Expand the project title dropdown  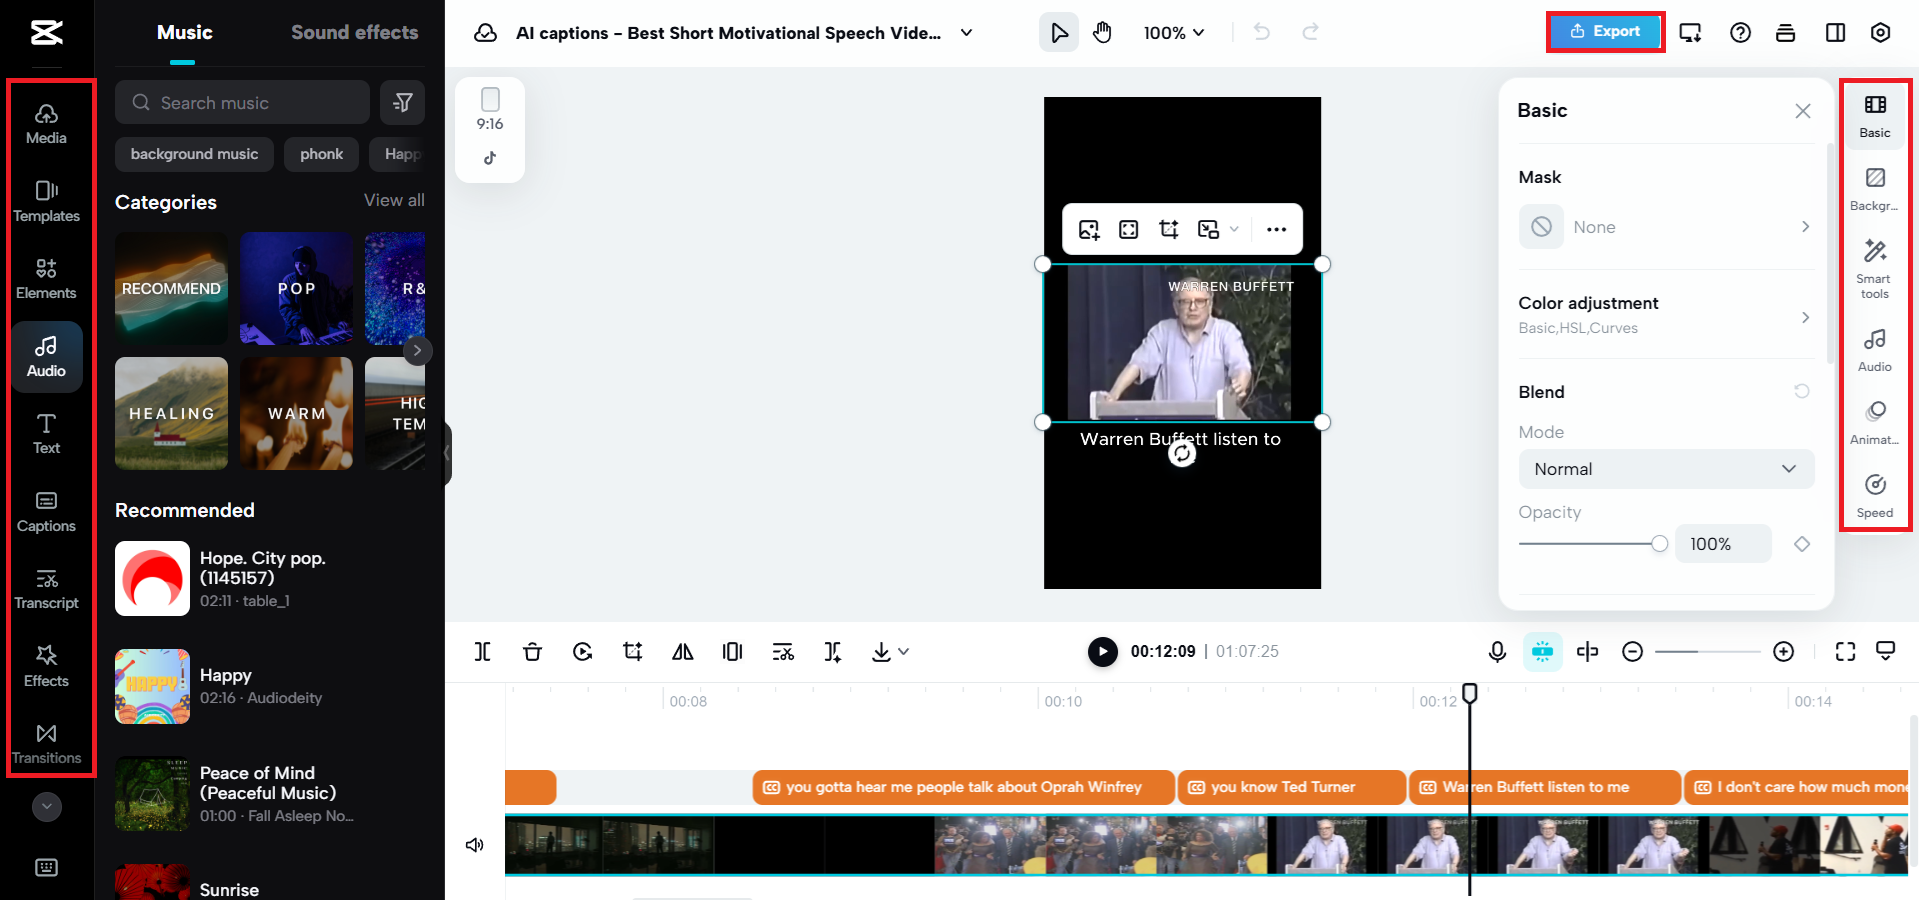click(966, 32)
